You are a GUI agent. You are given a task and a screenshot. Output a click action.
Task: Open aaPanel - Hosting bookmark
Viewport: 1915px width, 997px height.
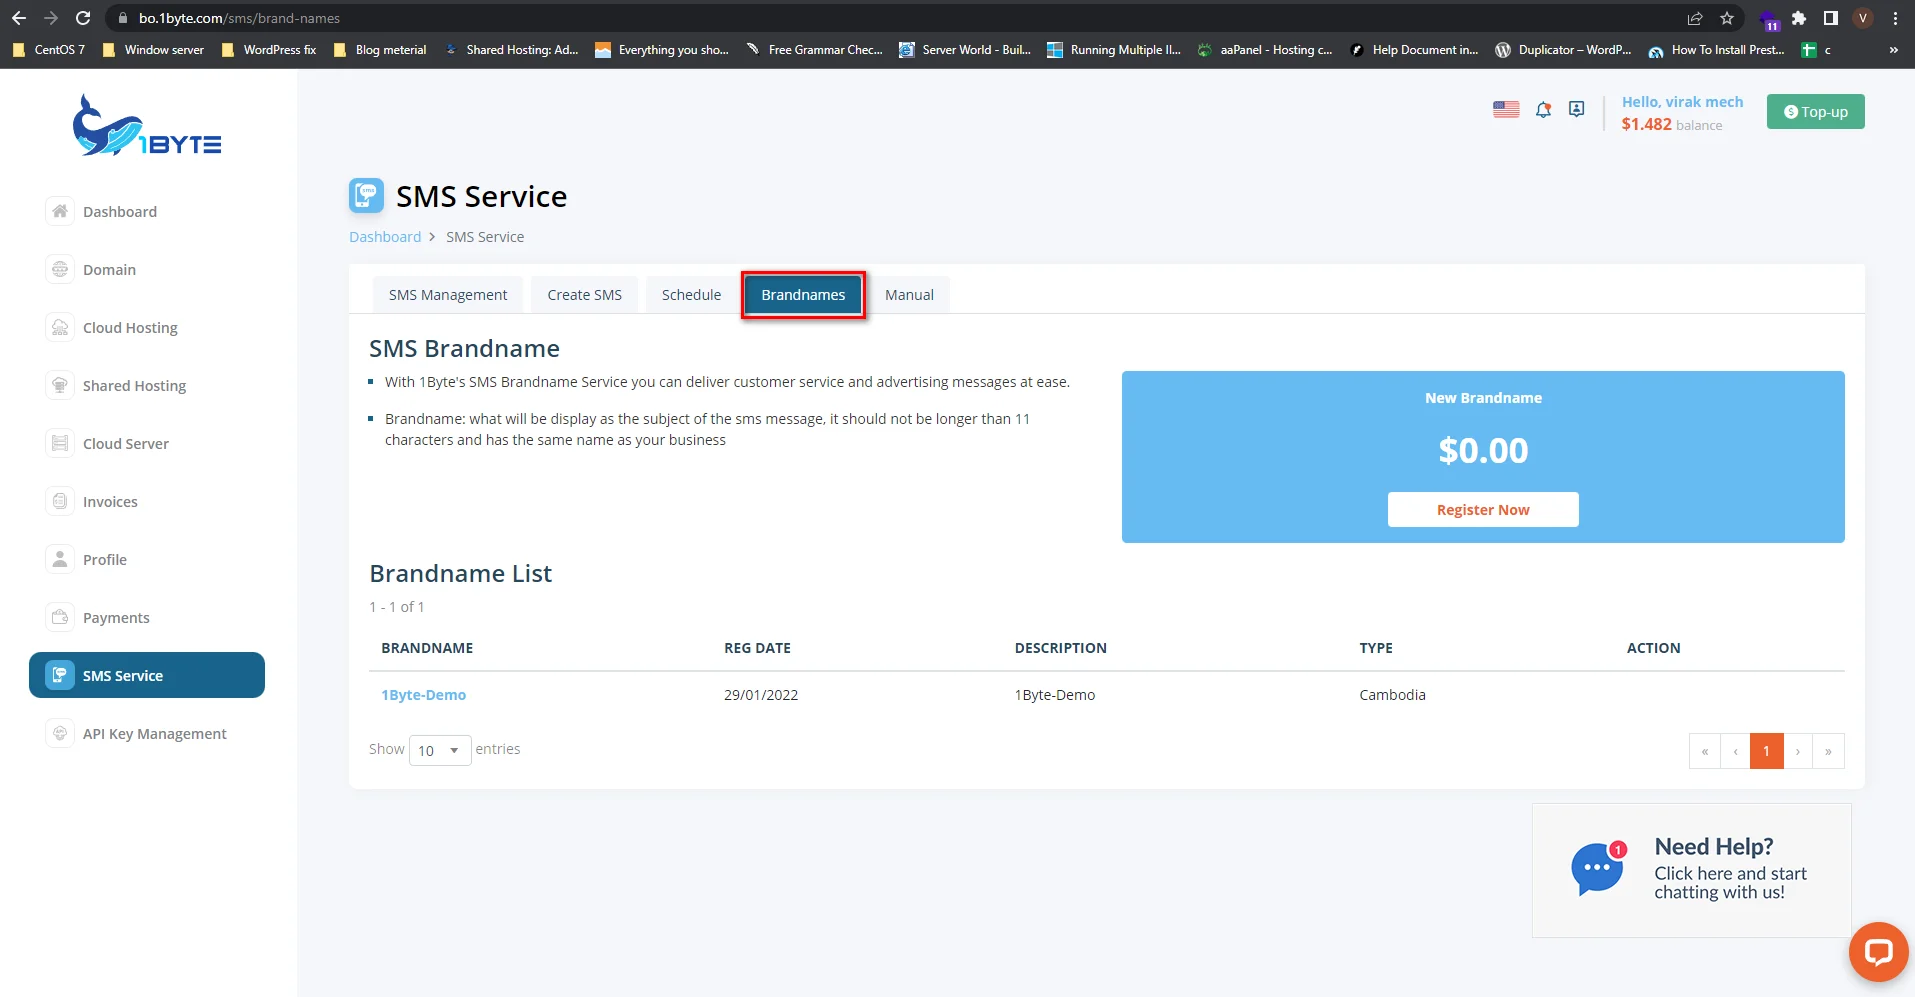1264,50
